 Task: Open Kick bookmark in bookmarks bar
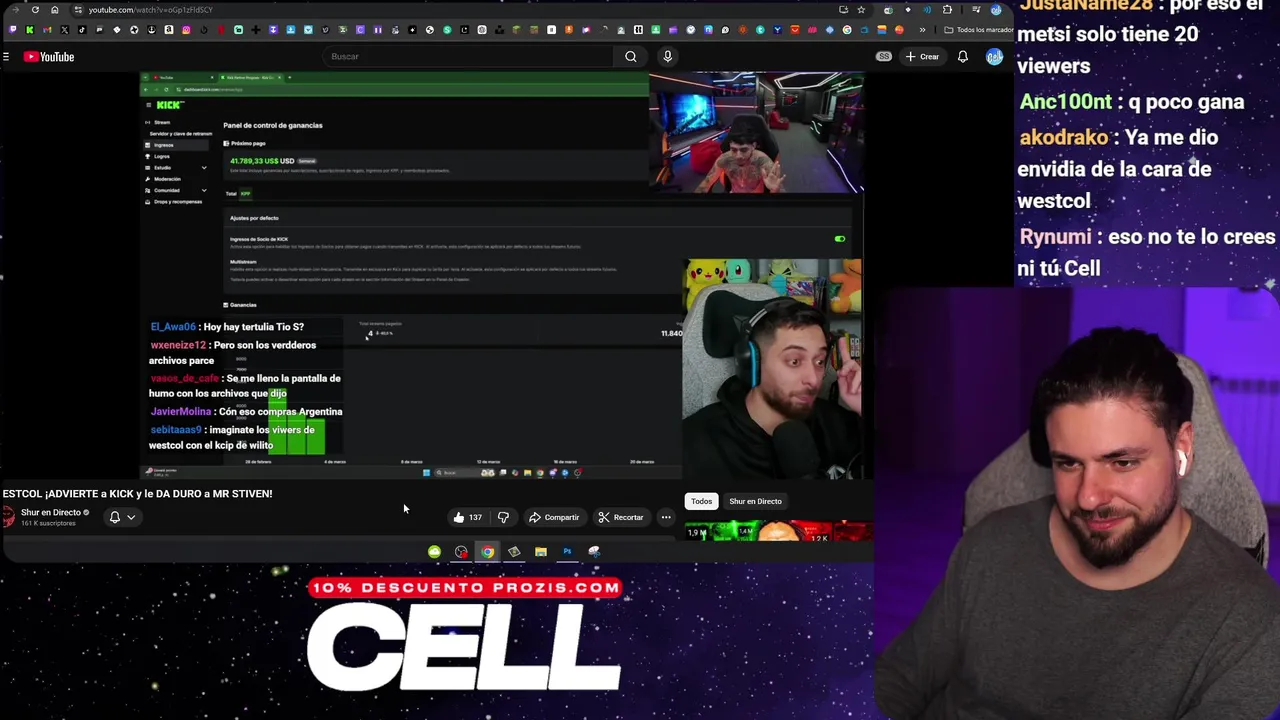click(x=30, y=30)
